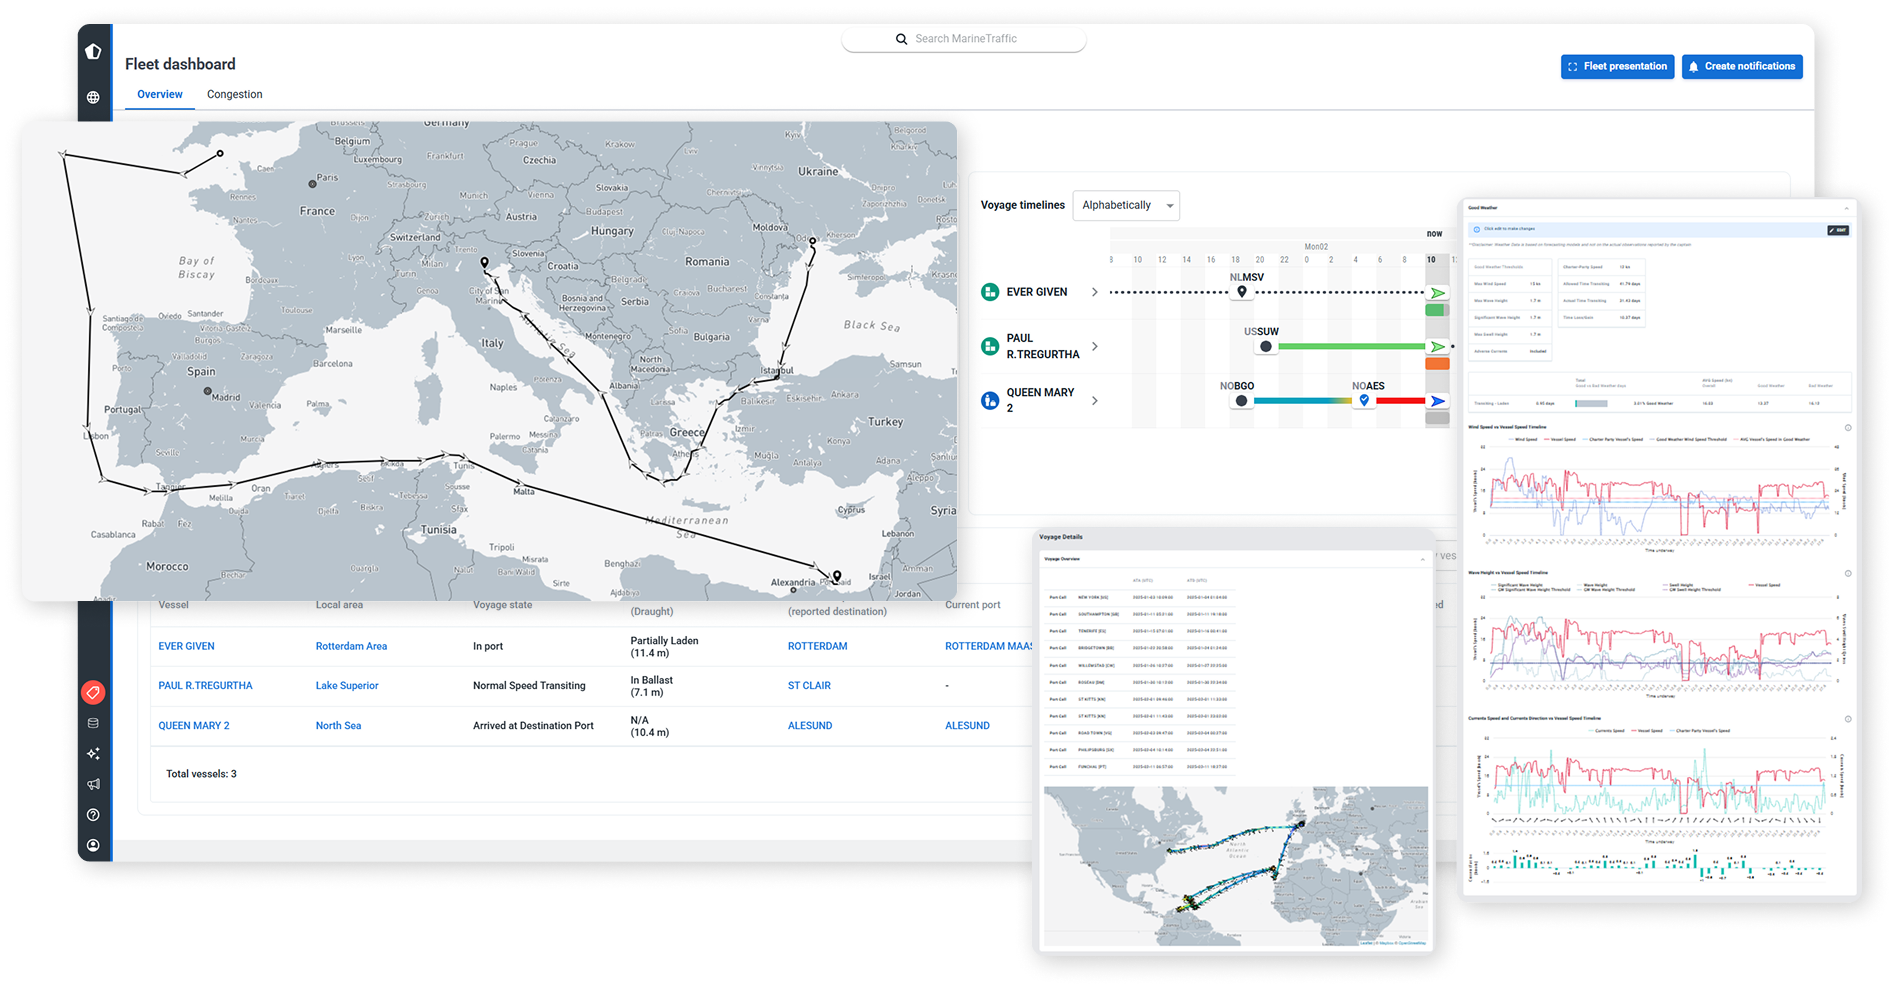1891x984 pixels.
Task: Open the EVER GIVEN vessel link in table
Action: point(186,646)
